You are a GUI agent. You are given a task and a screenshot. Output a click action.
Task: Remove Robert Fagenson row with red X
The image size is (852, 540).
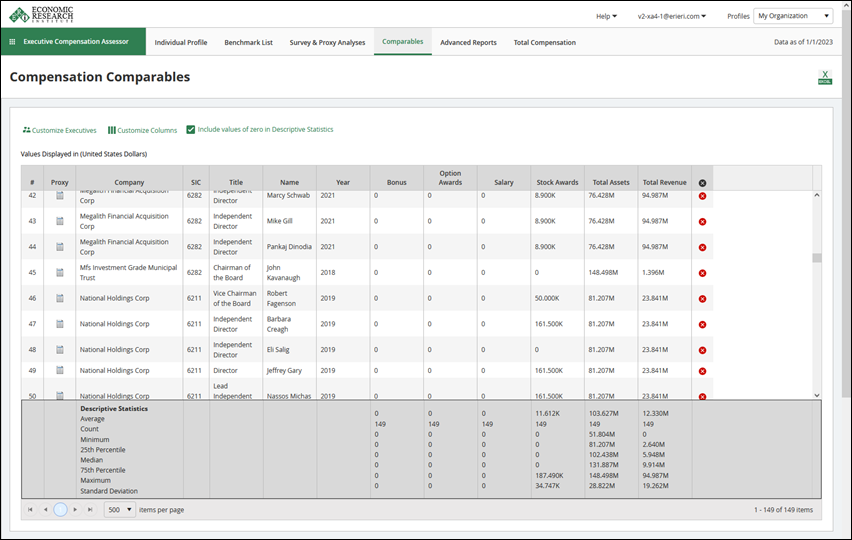(x=702, y=299)
